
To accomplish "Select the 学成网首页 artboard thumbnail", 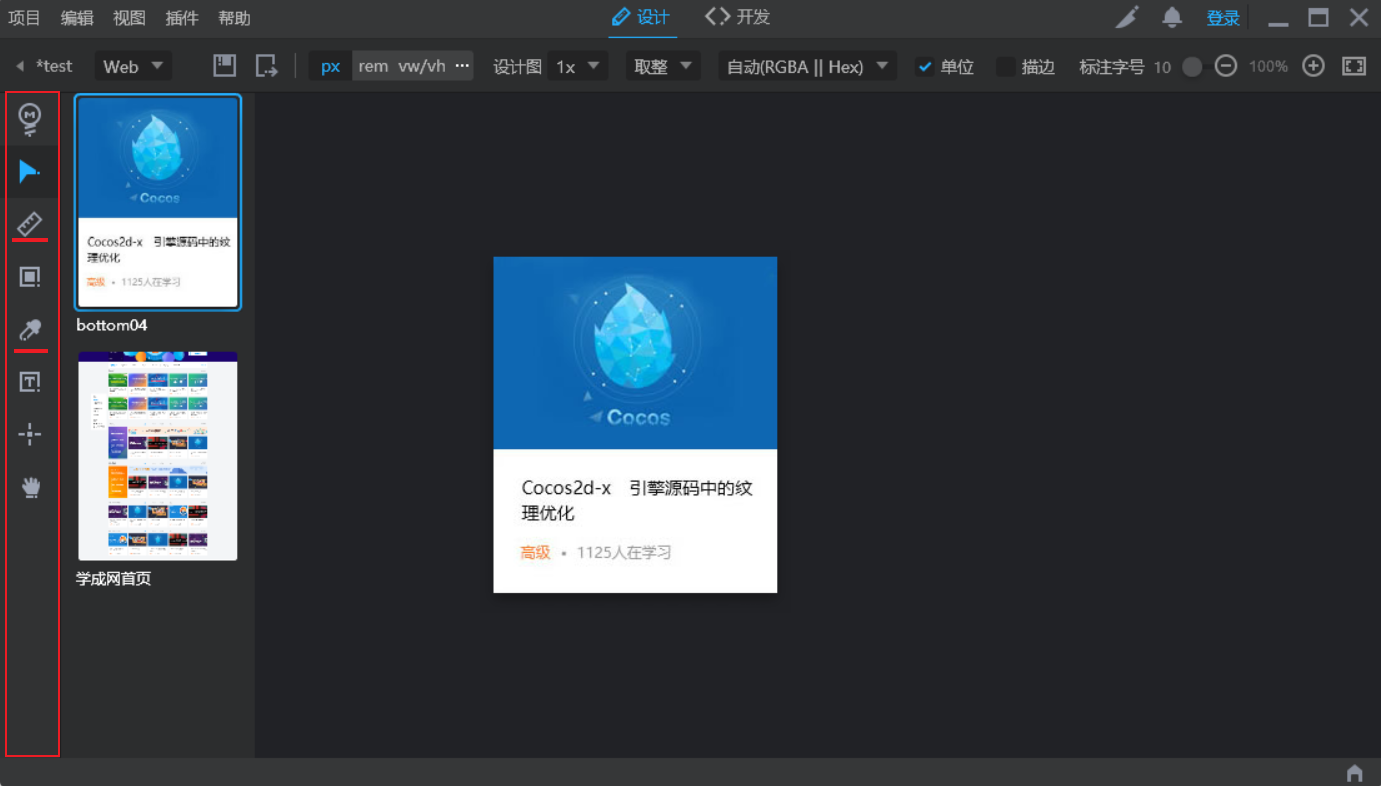I will (158, 455).
